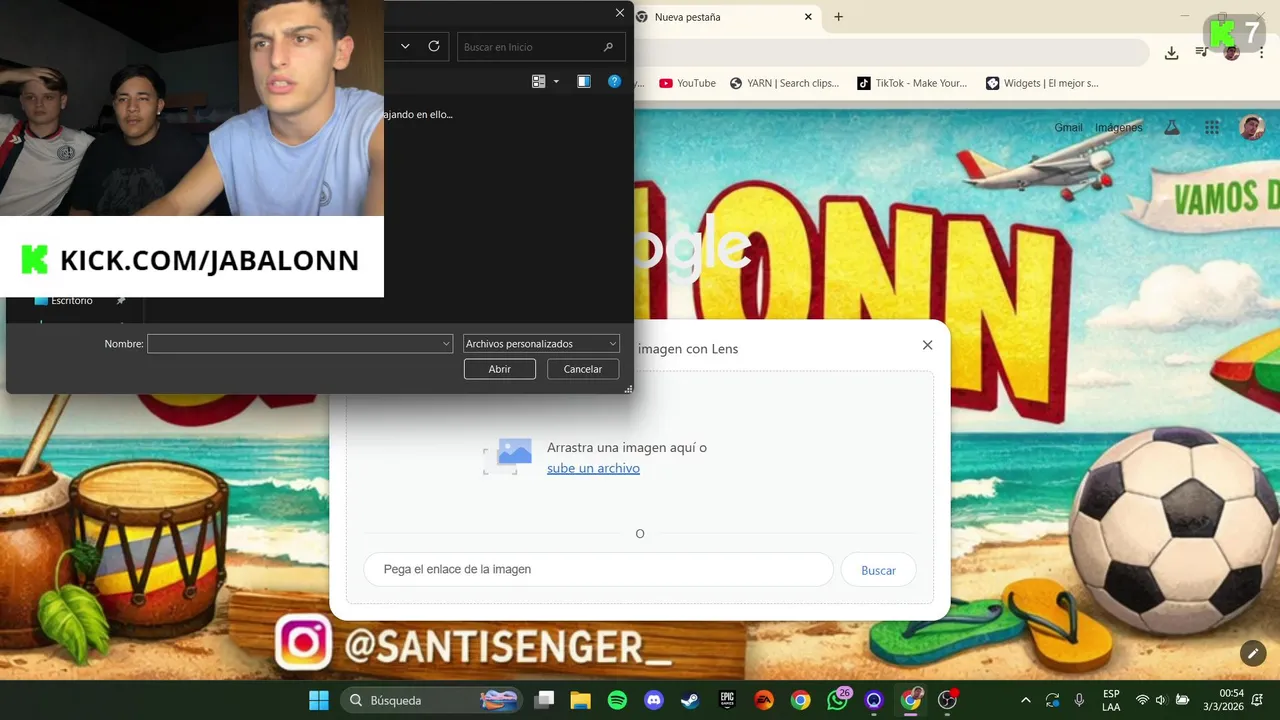Select the Nueva pestaña tab
Screen dimensions: 1280x720
[726, 17]
